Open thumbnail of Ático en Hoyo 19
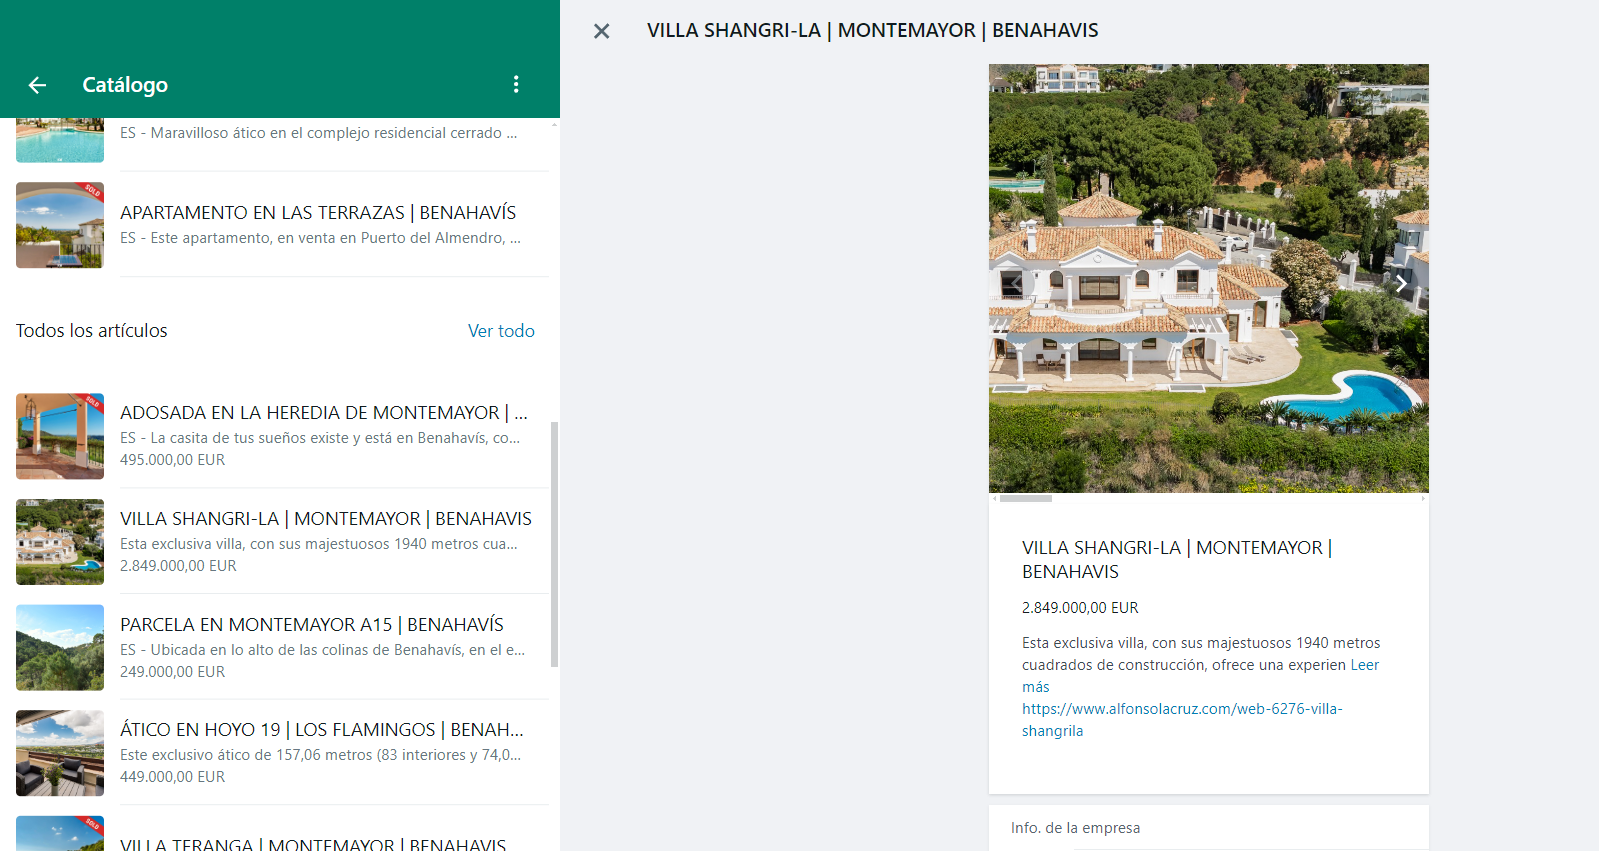 tap(60, 753)
